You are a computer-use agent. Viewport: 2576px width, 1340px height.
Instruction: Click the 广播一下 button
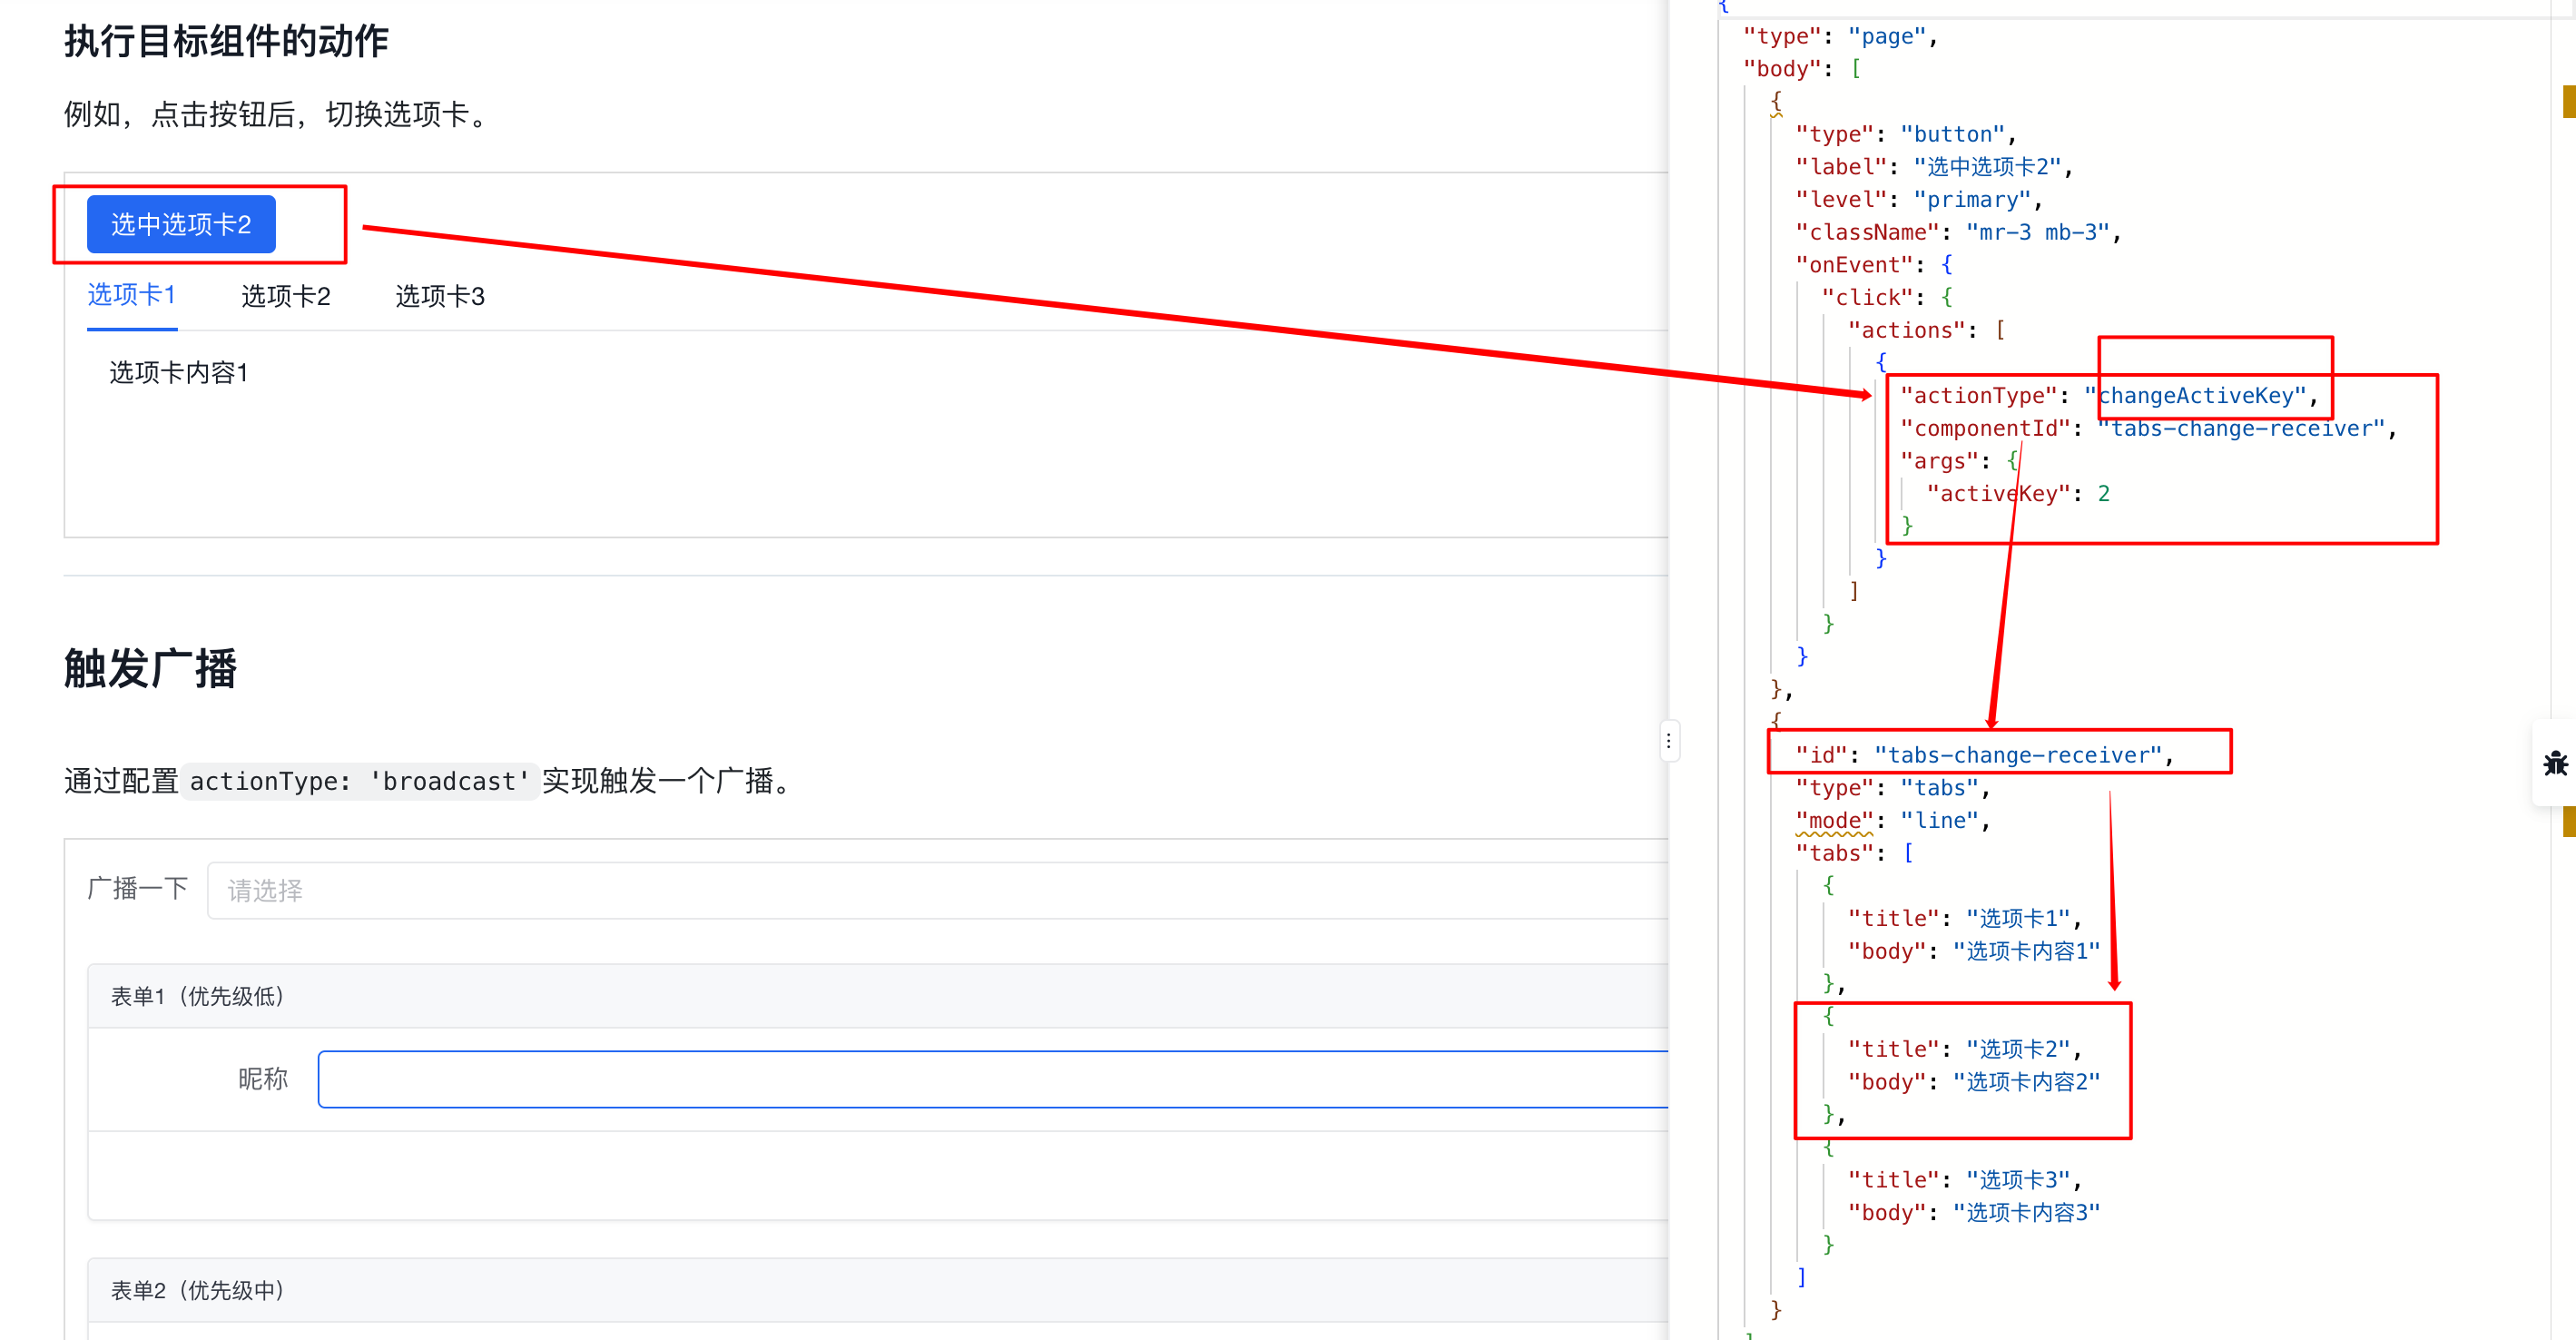[140, 886]
